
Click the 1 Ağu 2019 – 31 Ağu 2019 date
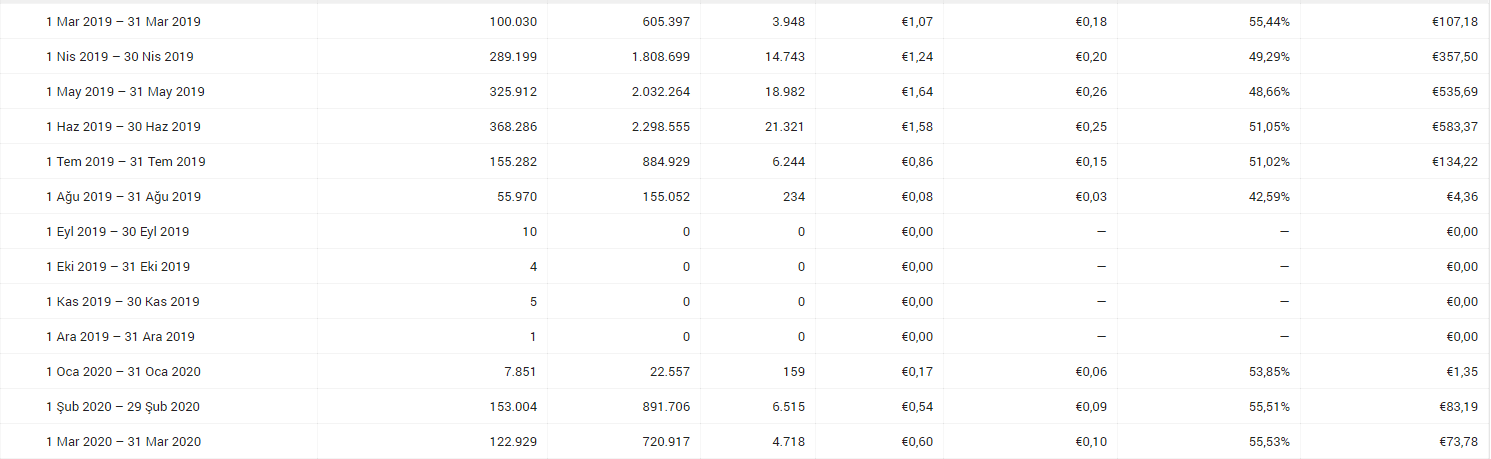[123, 197]
